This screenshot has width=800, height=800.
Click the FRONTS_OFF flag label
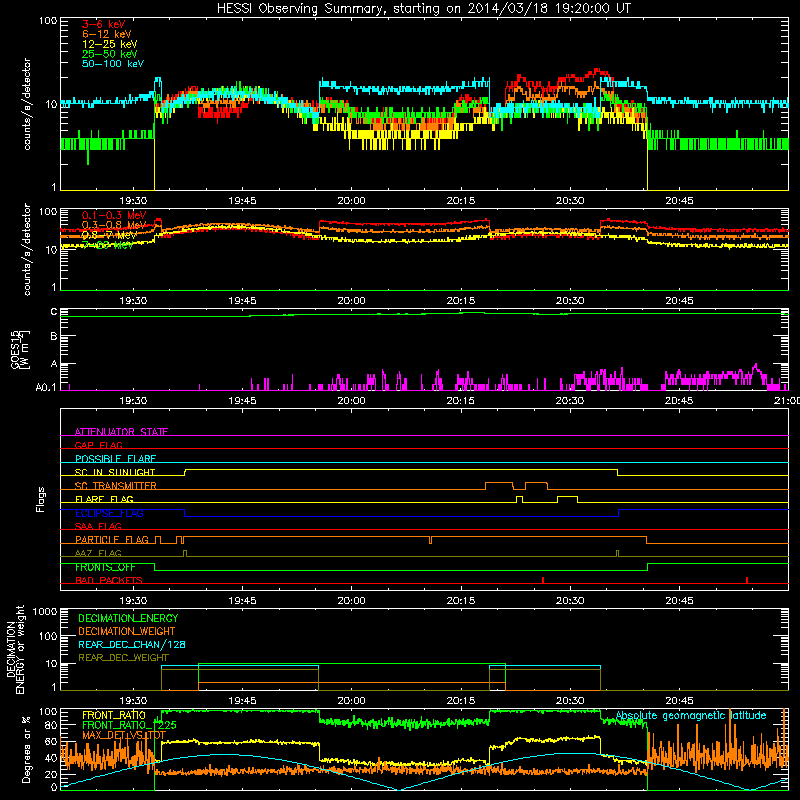[x=105, y=567]
